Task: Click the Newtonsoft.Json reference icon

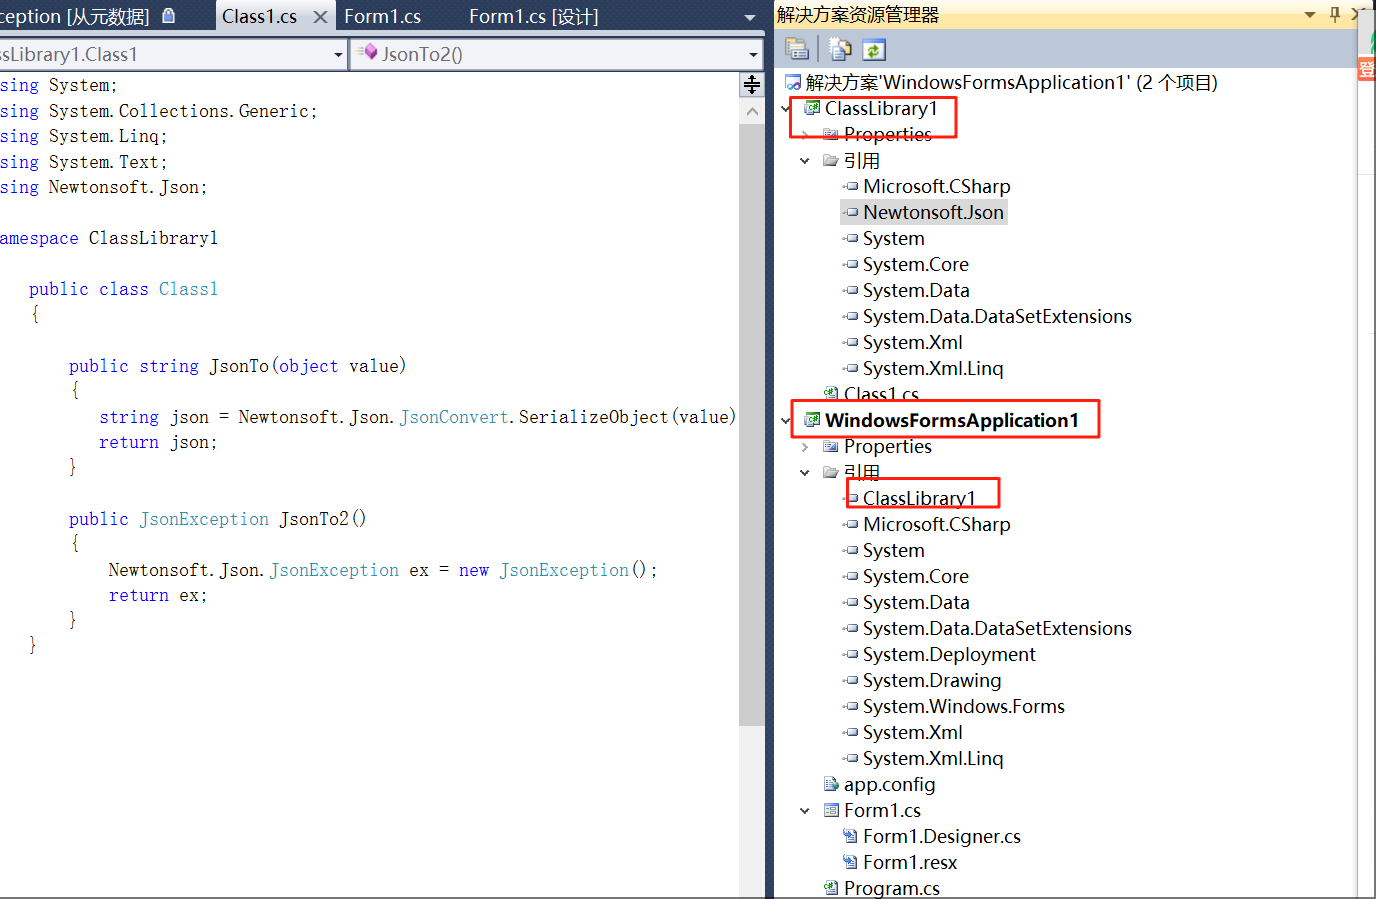Action: pyautogui.click(x=850, y=212)
